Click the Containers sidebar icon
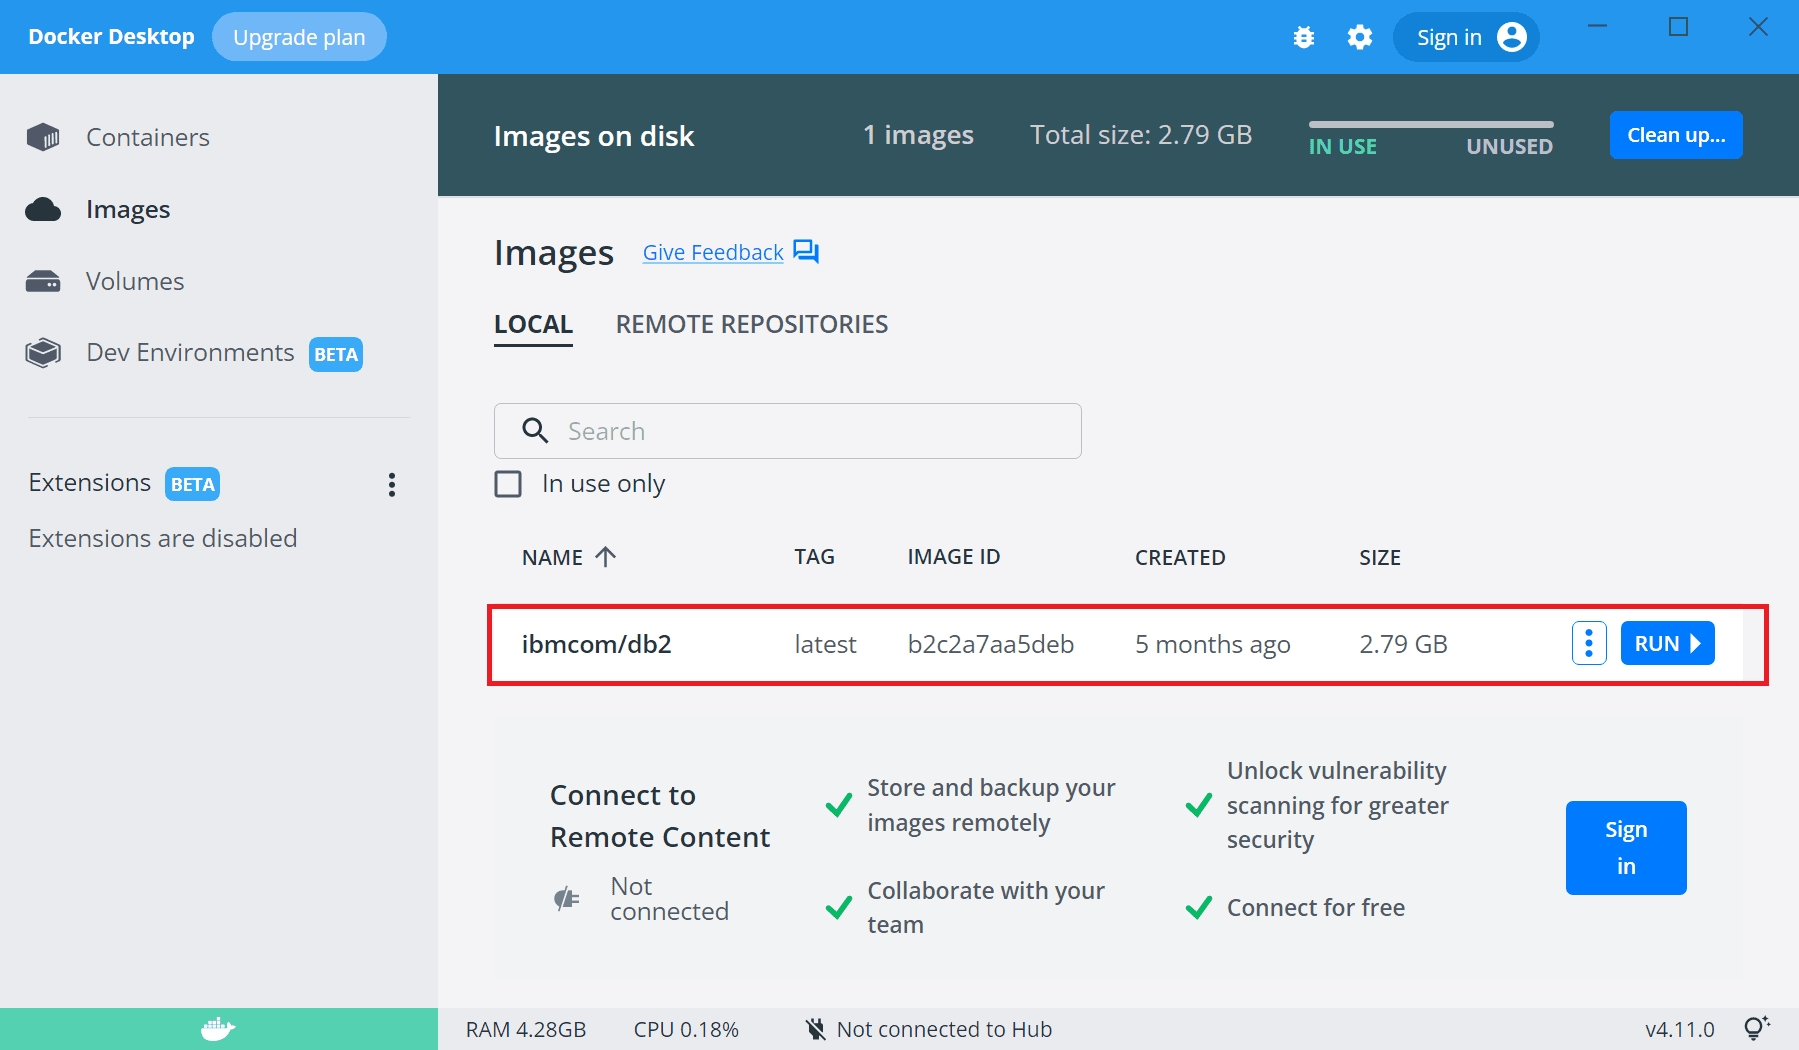Image resolution: width=1799 pixels, height=1050 pixels. tap(43, 137)
